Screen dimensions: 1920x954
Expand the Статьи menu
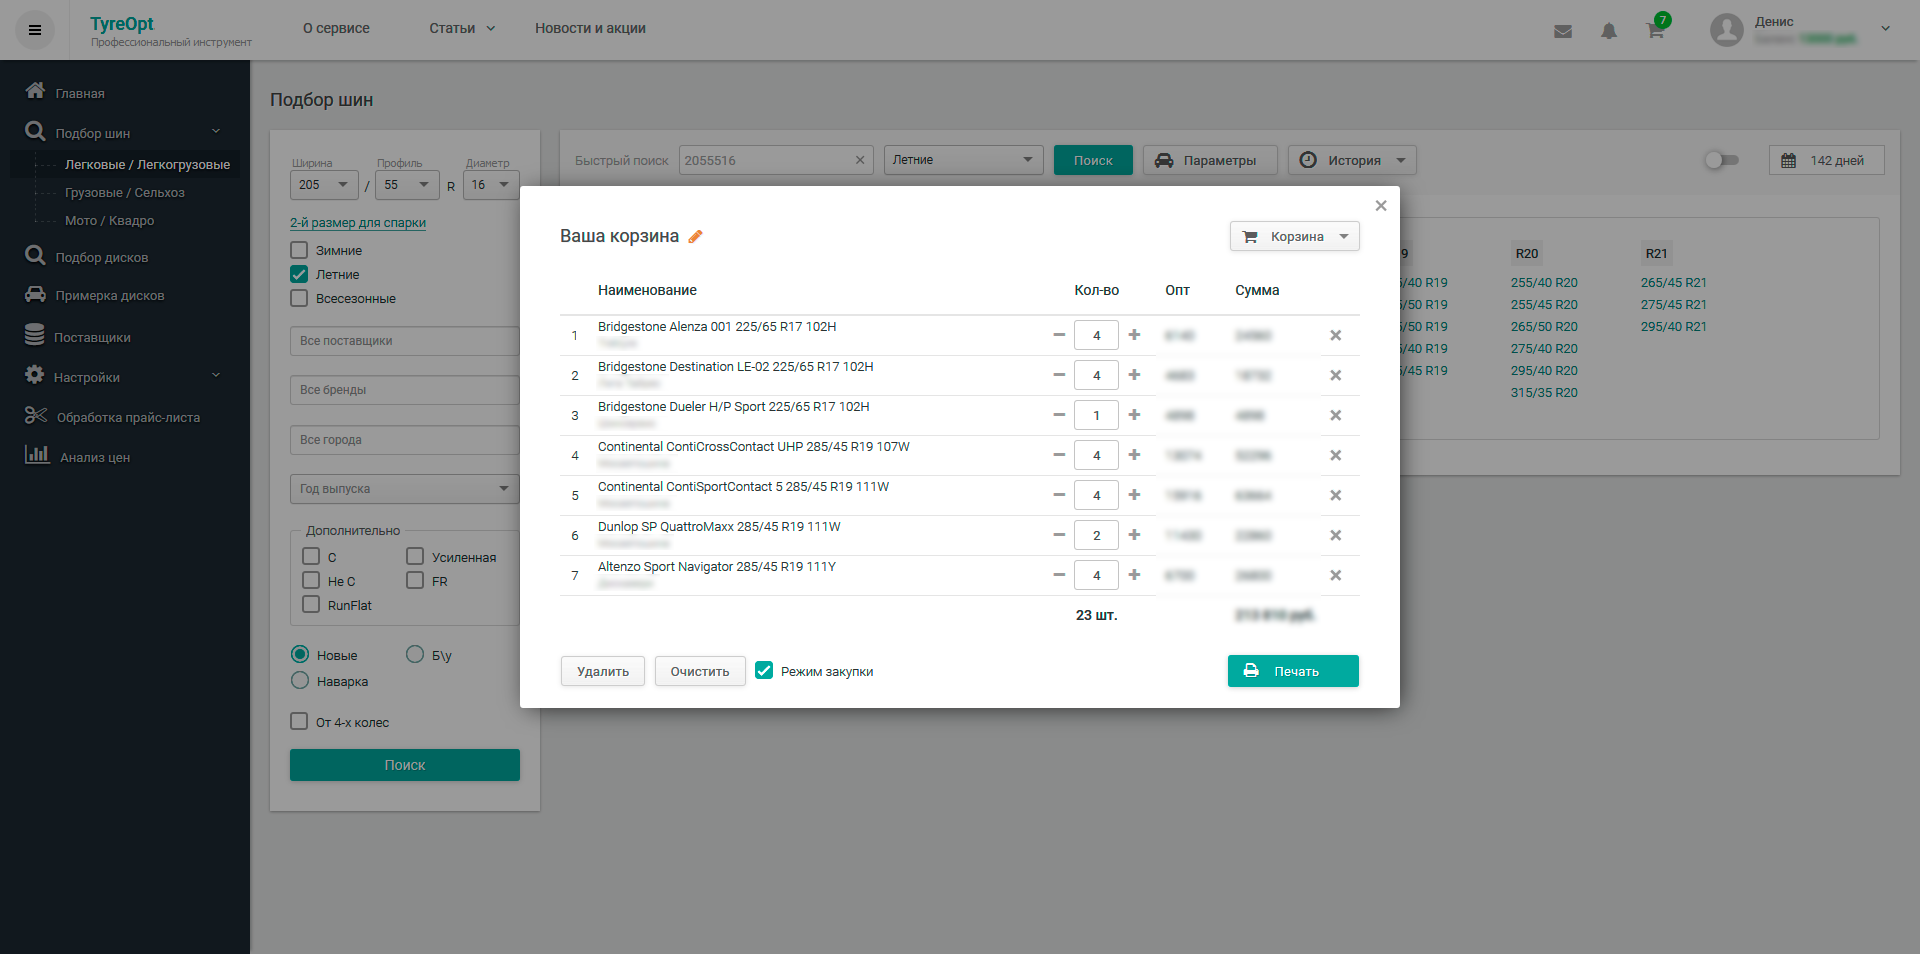pos(462,28)
